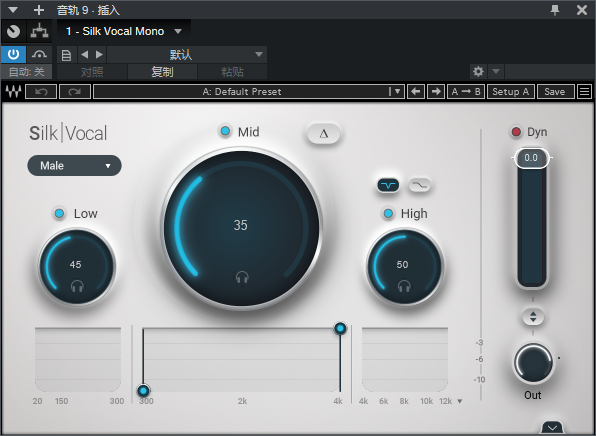This screenshot has width=596, height=436.
Task: Solo the High band with headphones icon
Action: (x=404, y=286)
